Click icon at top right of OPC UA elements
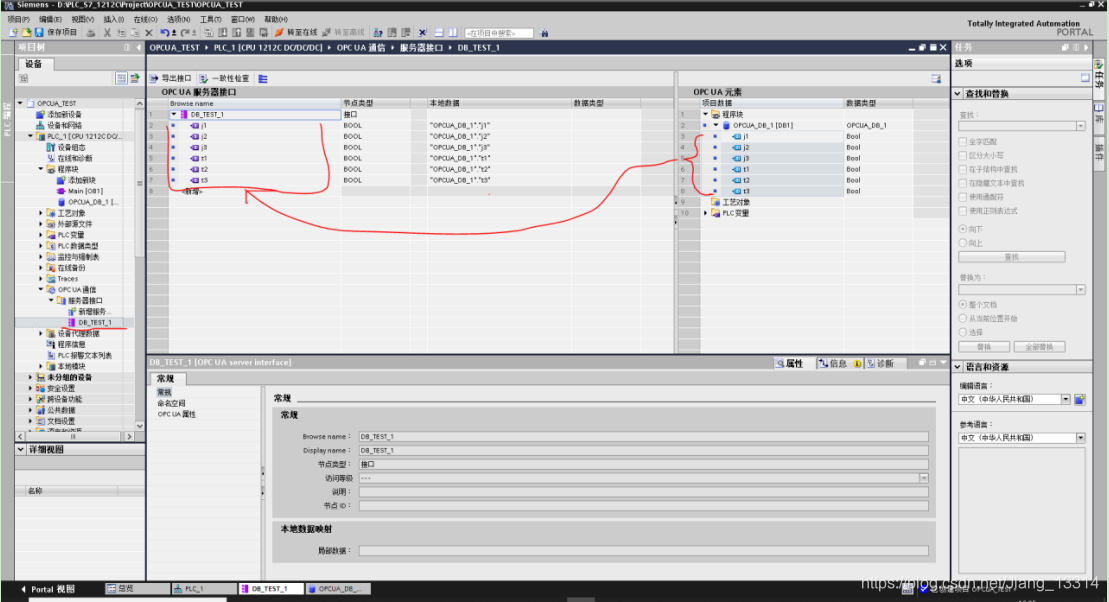Image resolution: width=1109 pixels, height=602 pixels. (936, 79)
